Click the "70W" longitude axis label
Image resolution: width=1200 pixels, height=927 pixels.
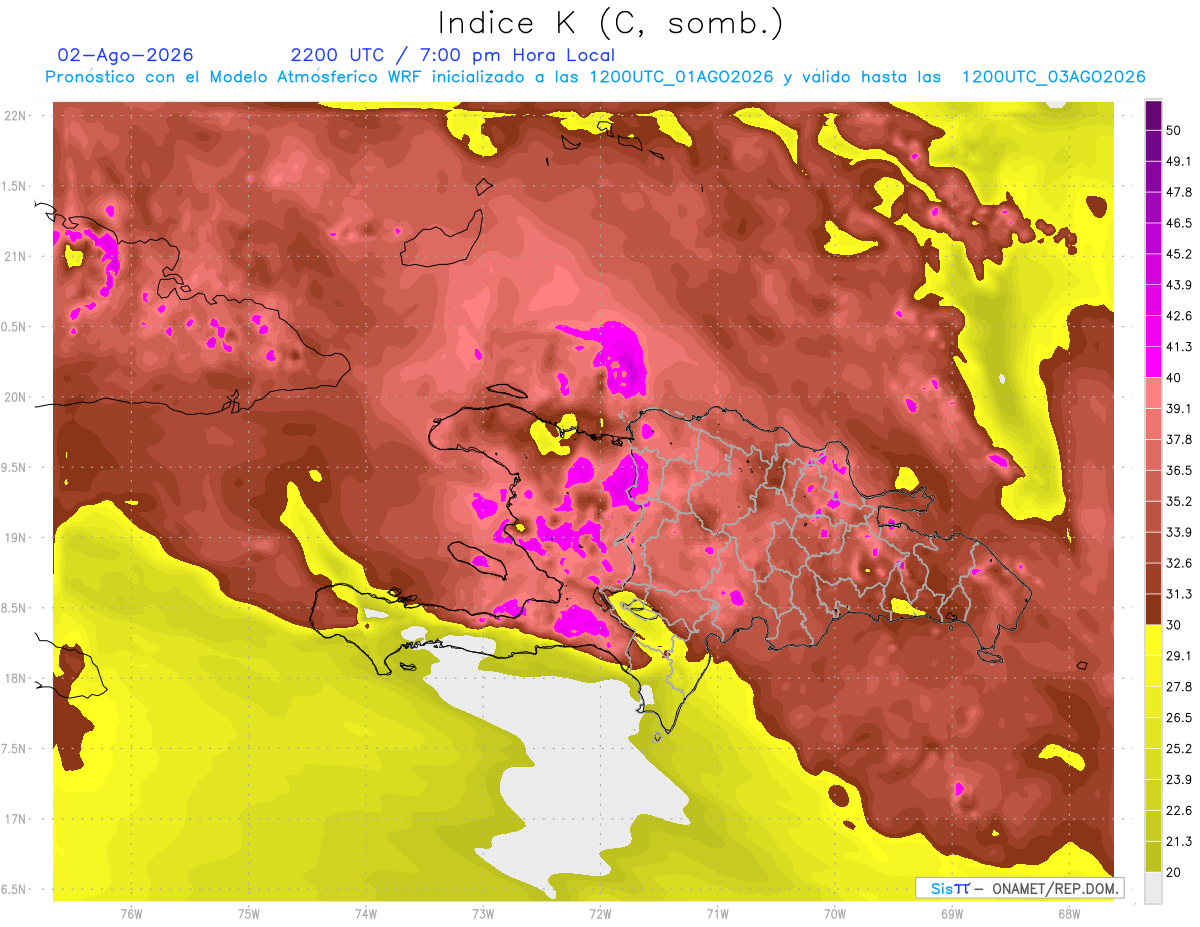[835, 914]
